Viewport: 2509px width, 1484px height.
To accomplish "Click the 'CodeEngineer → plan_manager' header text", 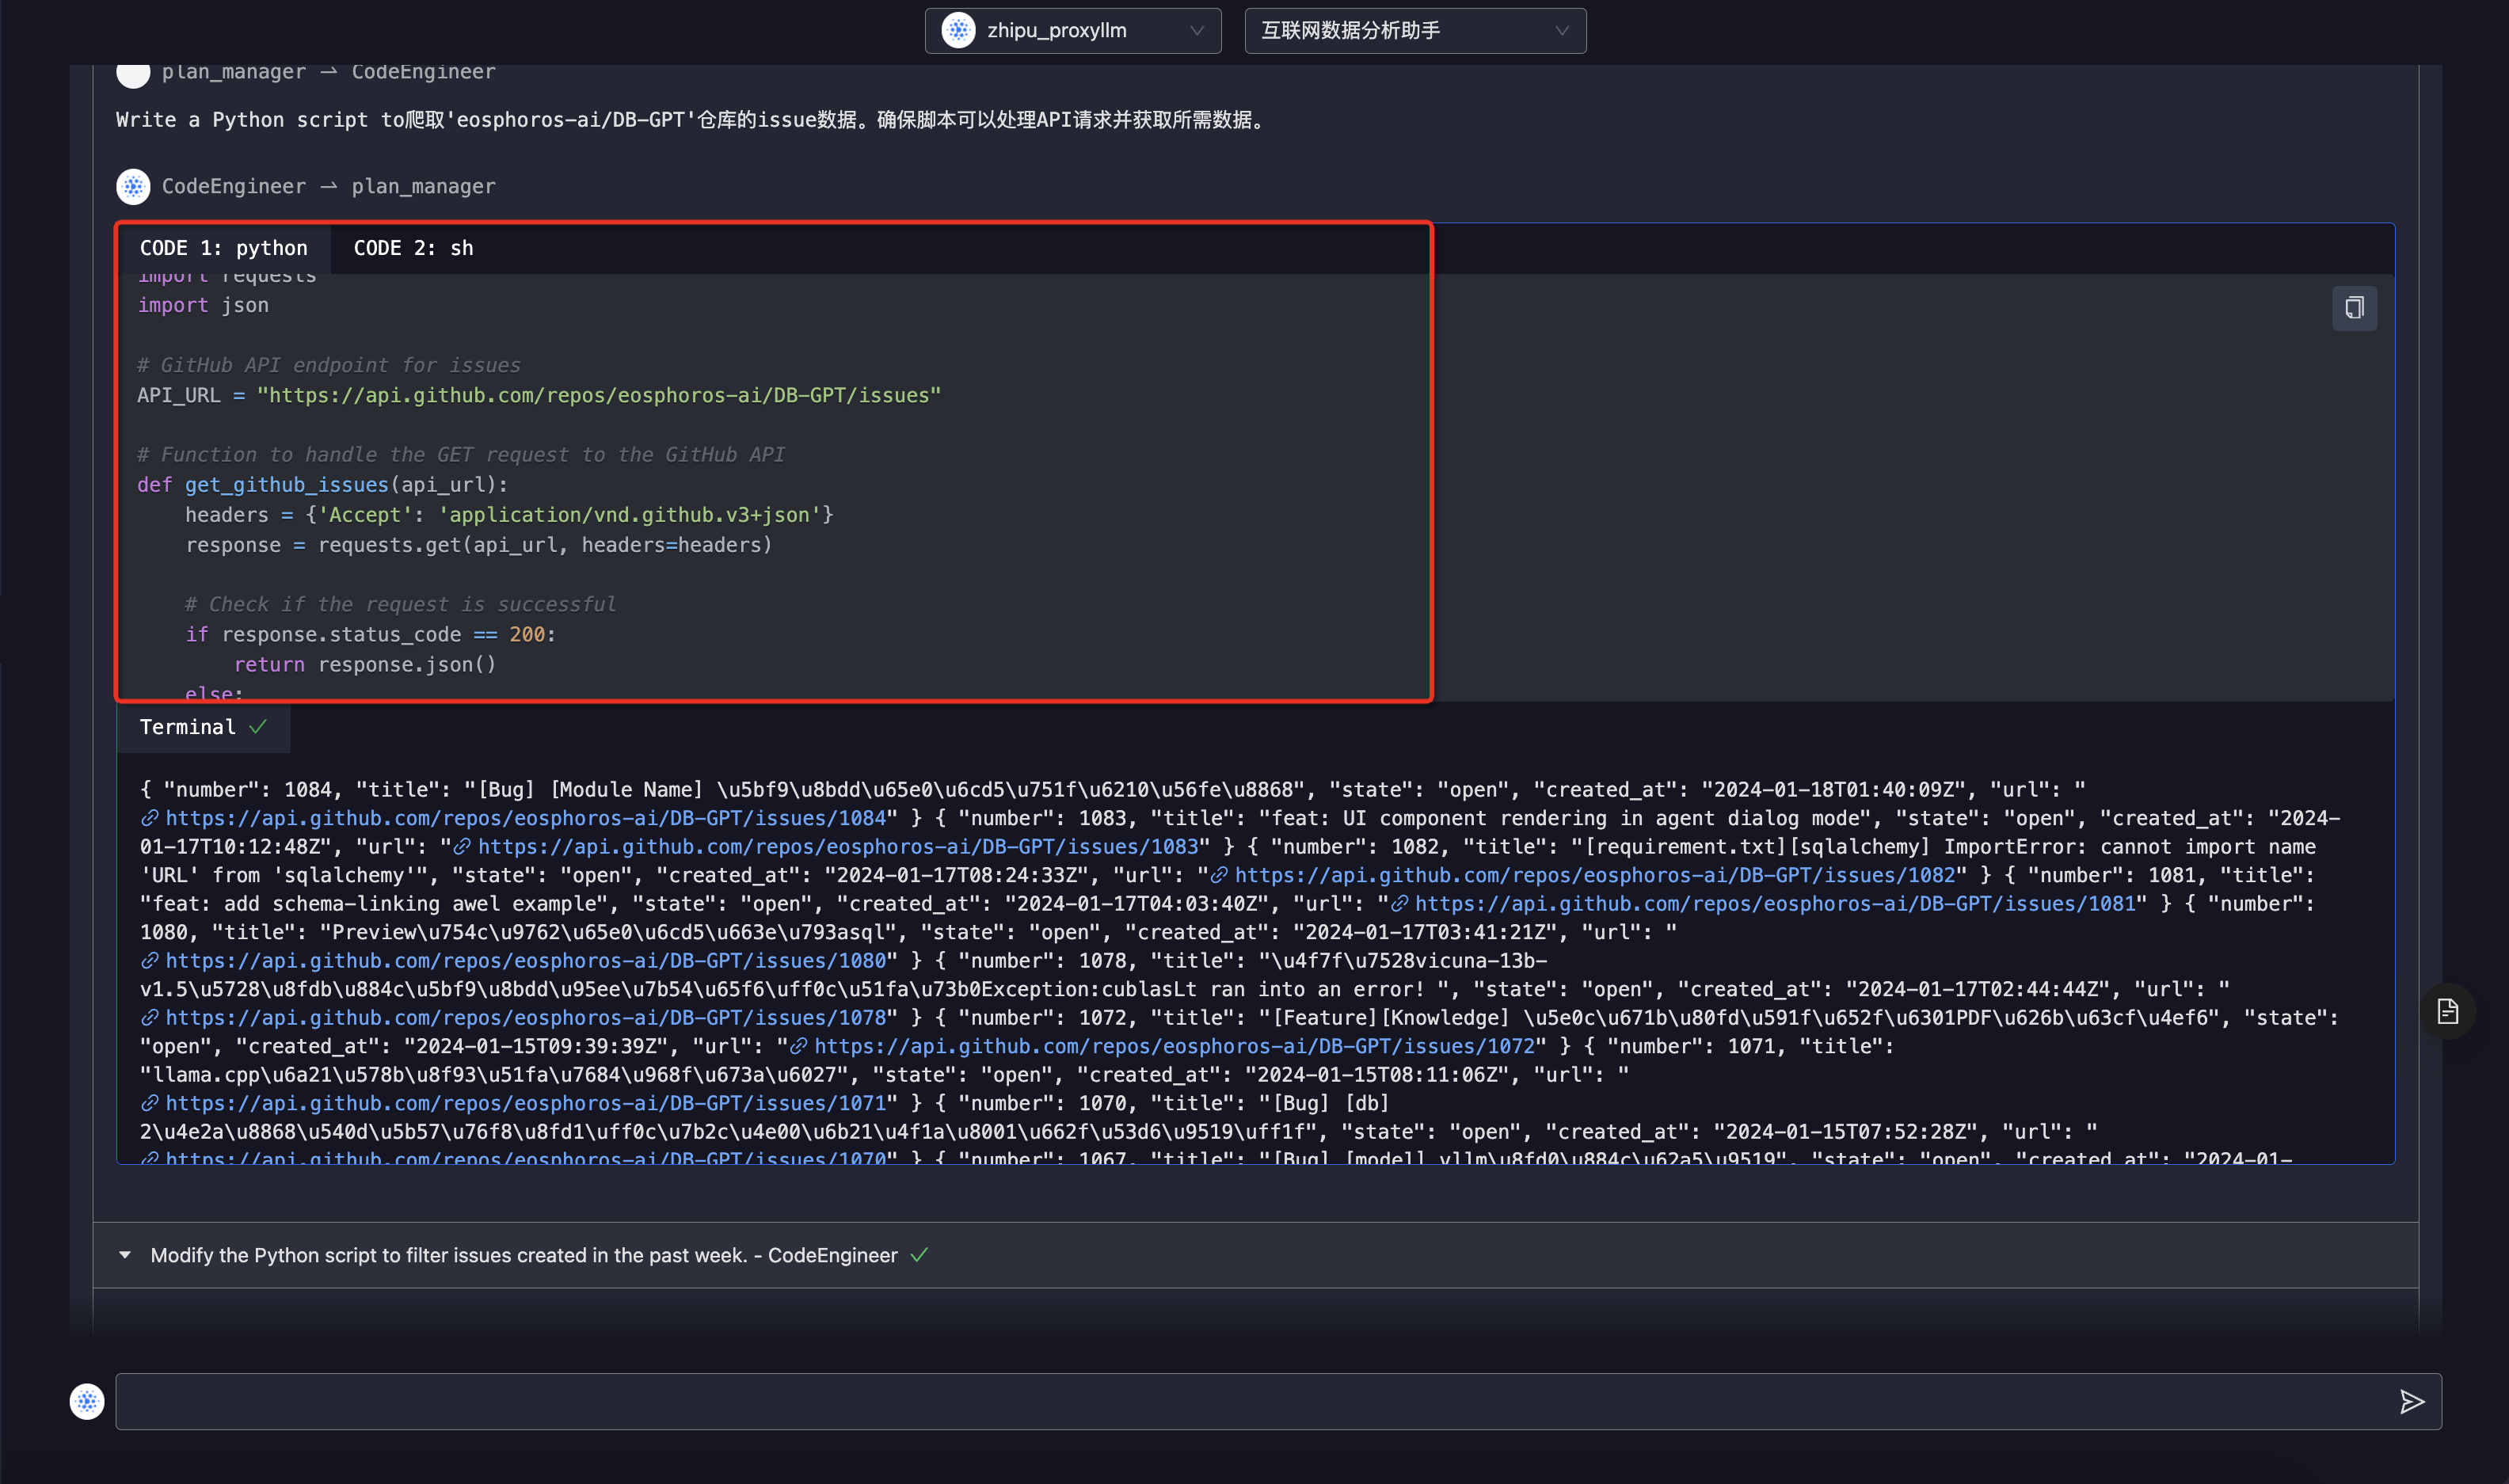I will coord(328,186).
